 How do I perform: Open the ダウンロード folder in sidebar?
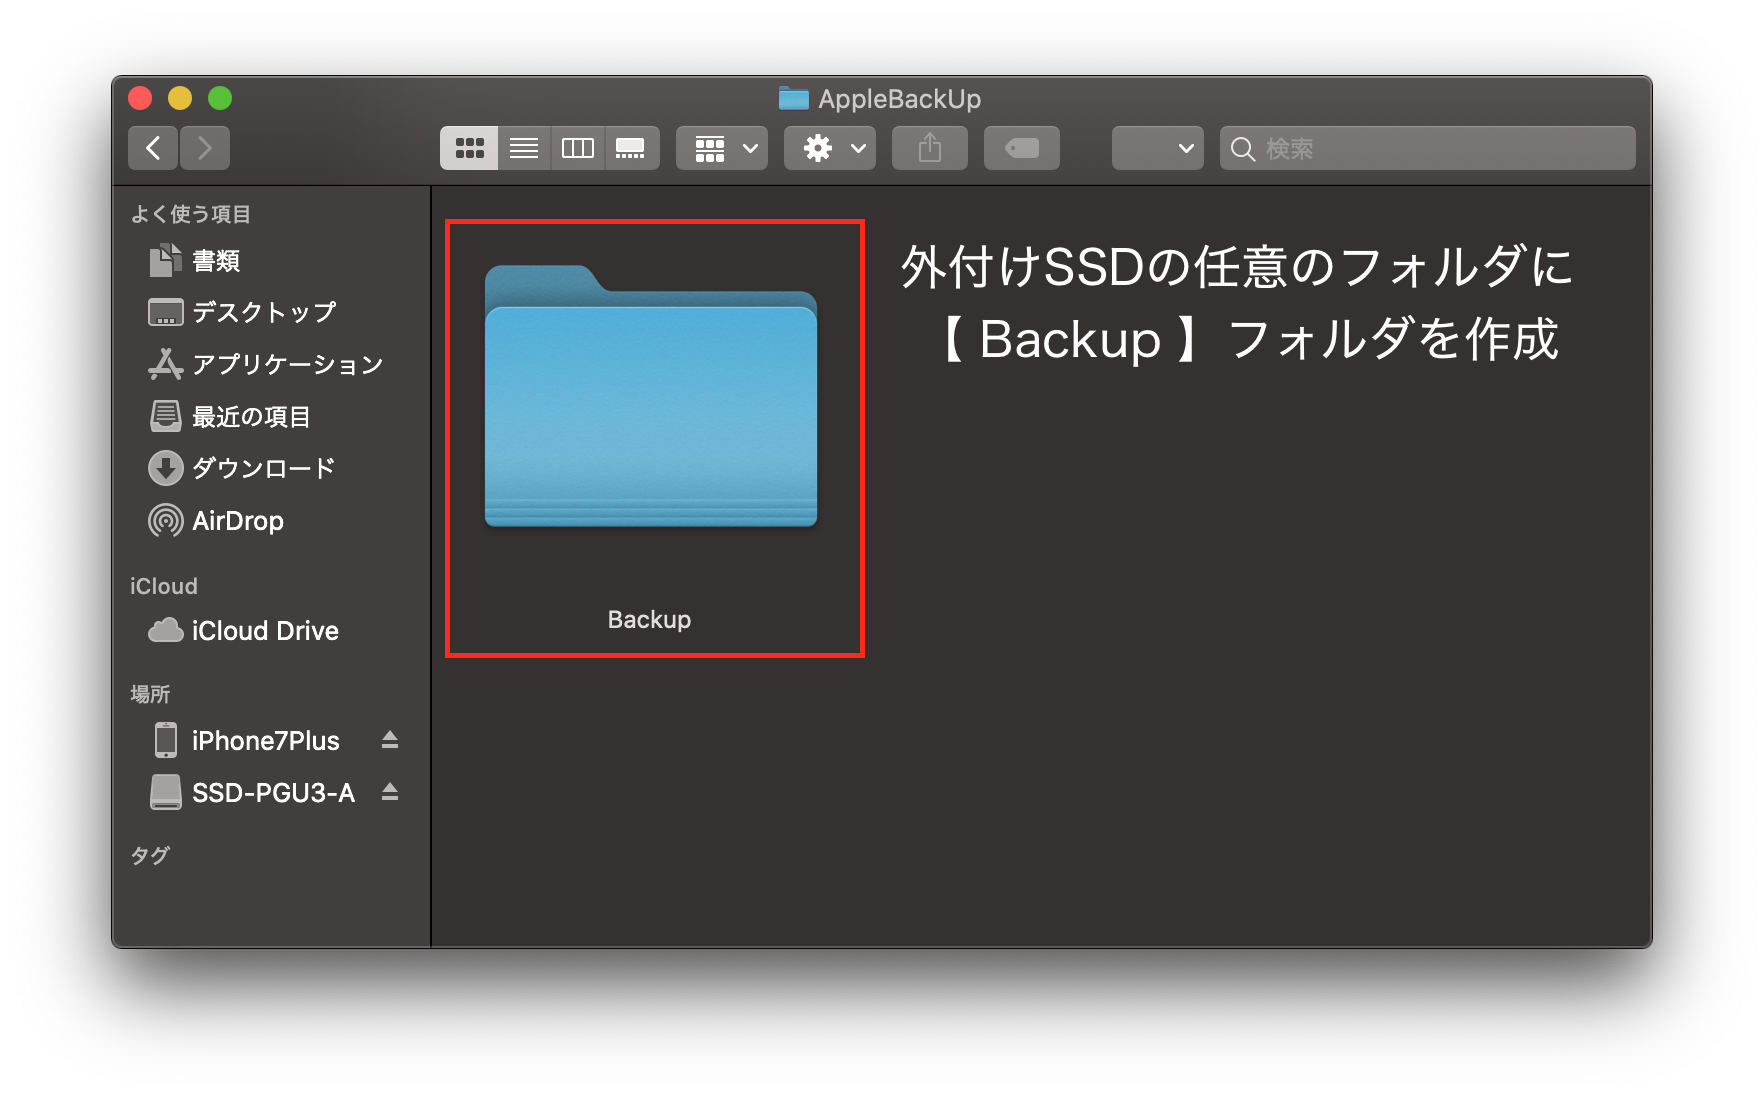pyautogui.click(x=262, y=468)
